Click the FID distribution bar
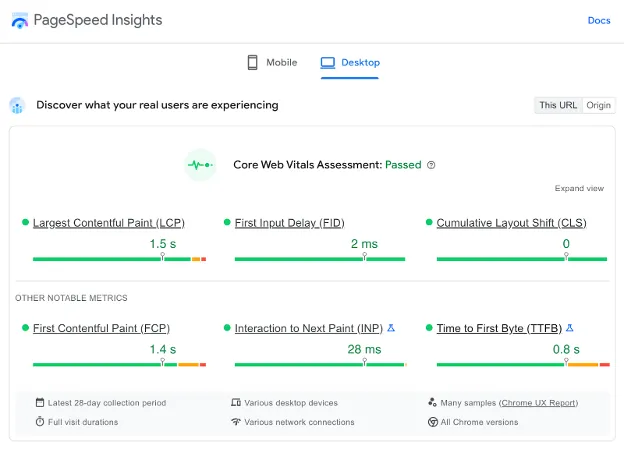The width and height of the screenshot is (624, 449). pos(320,259)
